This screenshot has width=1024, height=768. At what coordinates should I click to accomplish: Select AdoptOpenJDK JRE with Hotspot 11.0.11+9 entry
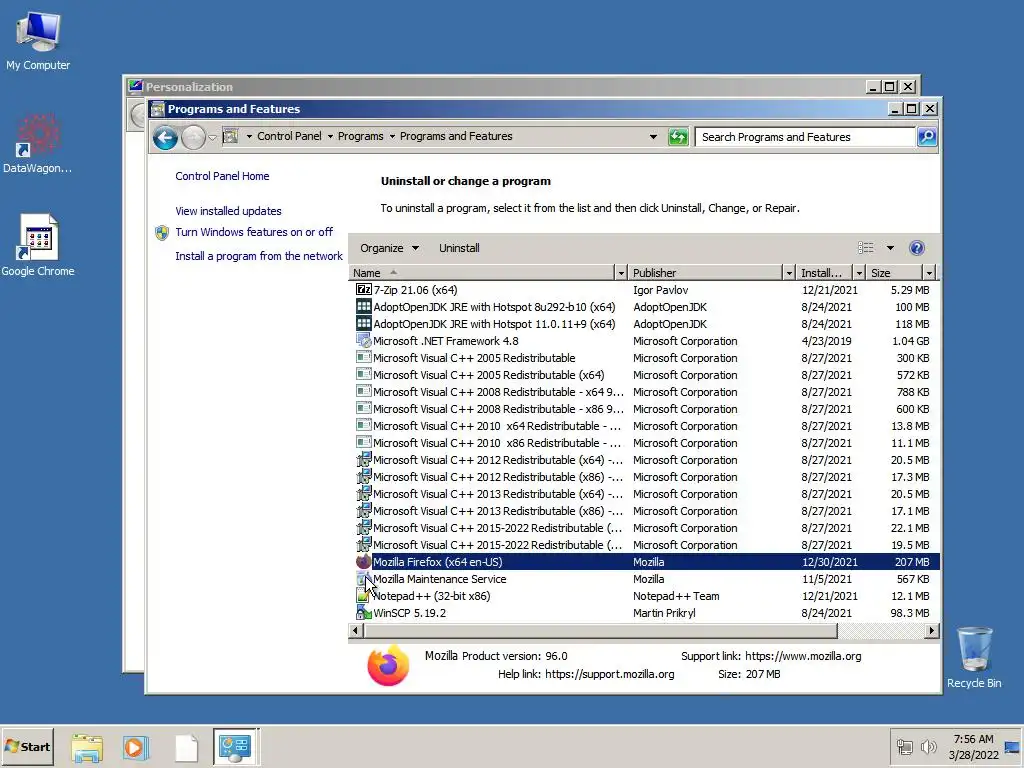tap(644, 324)
